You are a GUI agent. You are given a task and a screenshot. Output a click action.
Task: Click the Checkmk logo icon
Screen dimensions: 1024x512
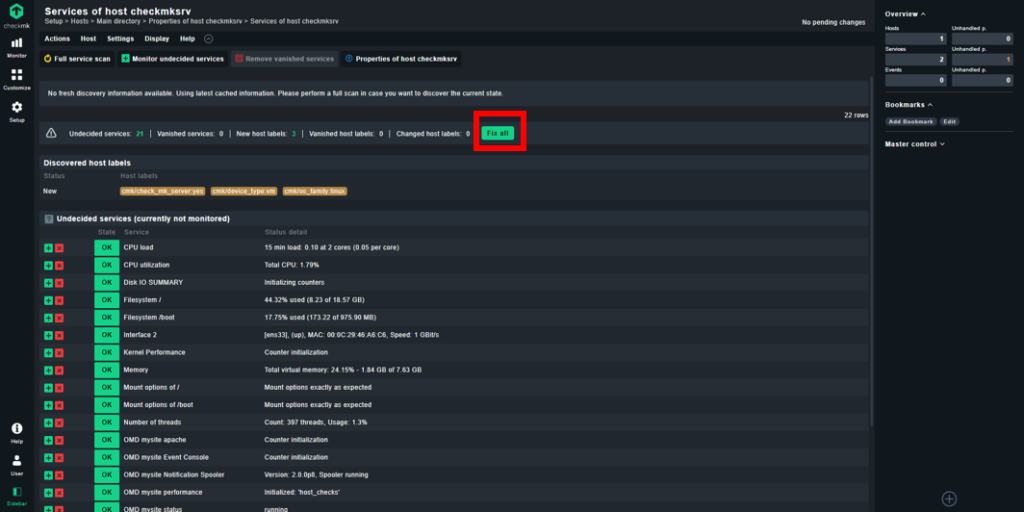17,16
